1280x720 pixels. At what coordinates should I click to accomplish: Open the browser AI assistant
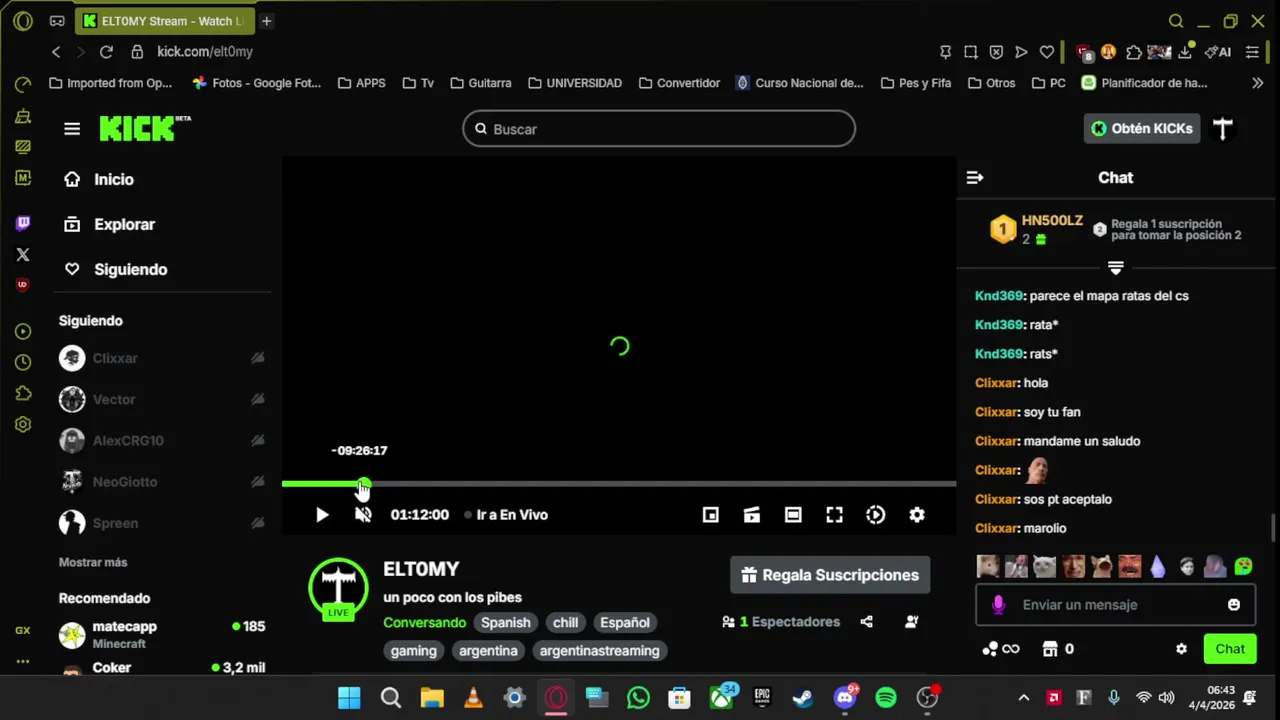(1218, 52)
